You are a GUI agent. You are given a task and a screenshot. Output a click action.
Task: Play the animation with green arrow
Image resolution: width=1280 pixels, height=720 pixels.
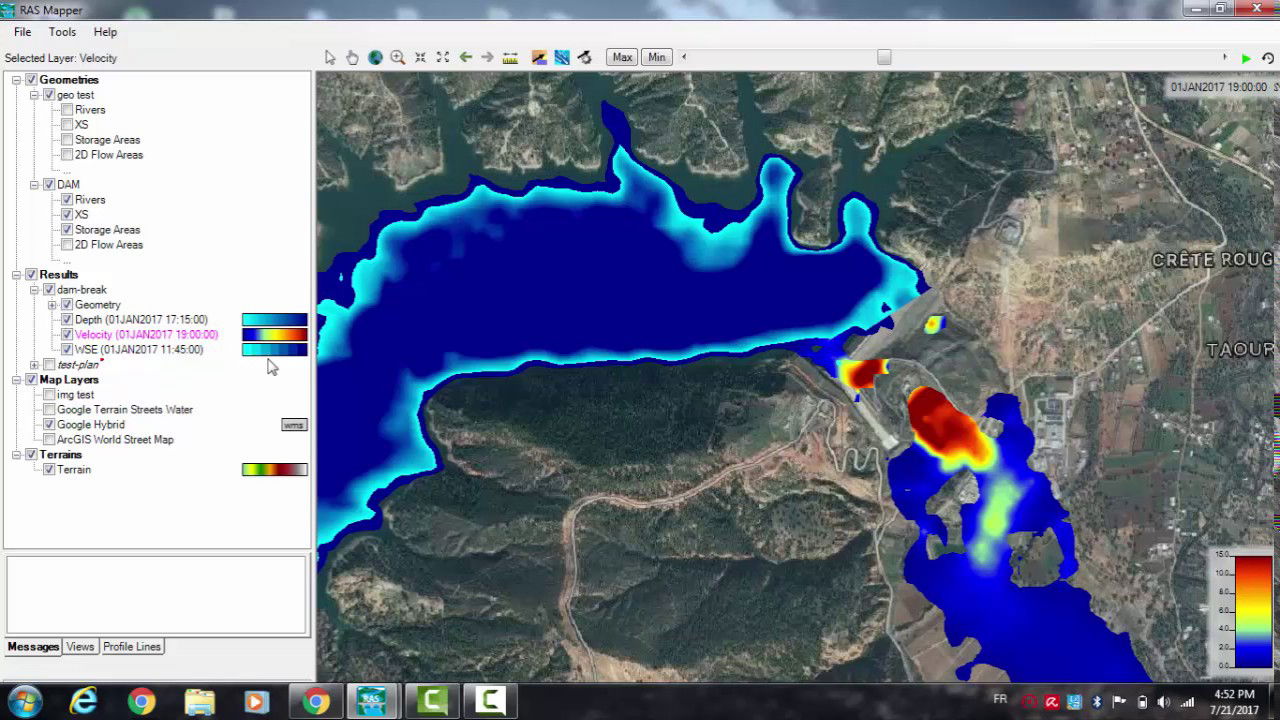pos(1246,58)
